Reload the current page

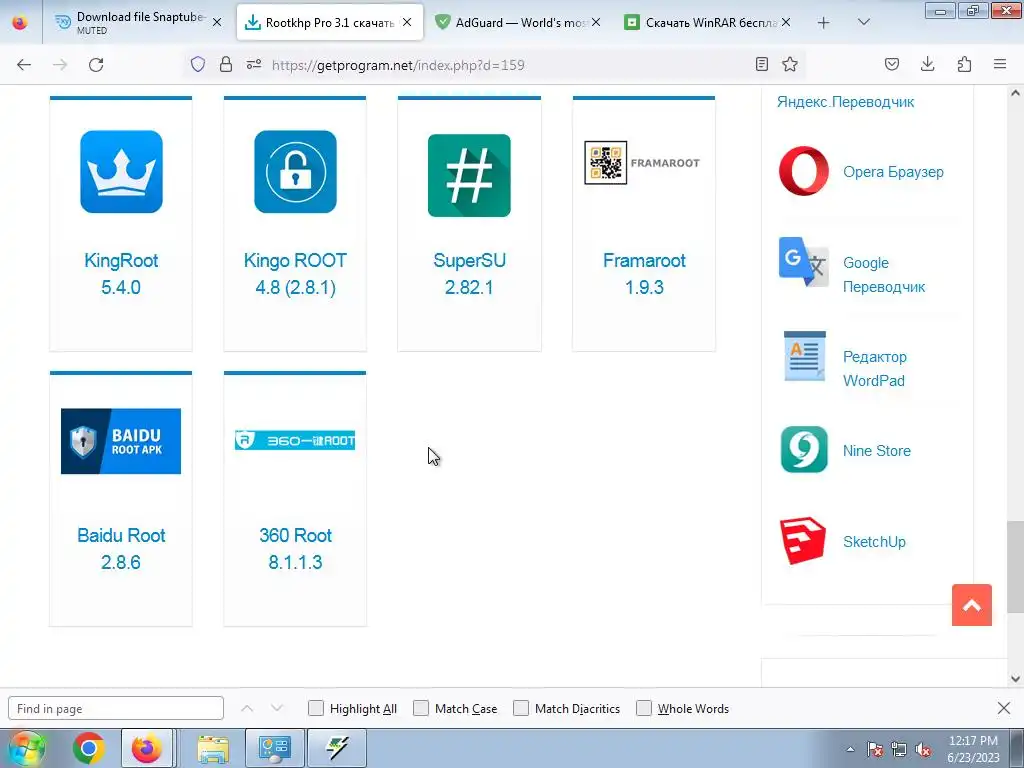coord(96,65)
